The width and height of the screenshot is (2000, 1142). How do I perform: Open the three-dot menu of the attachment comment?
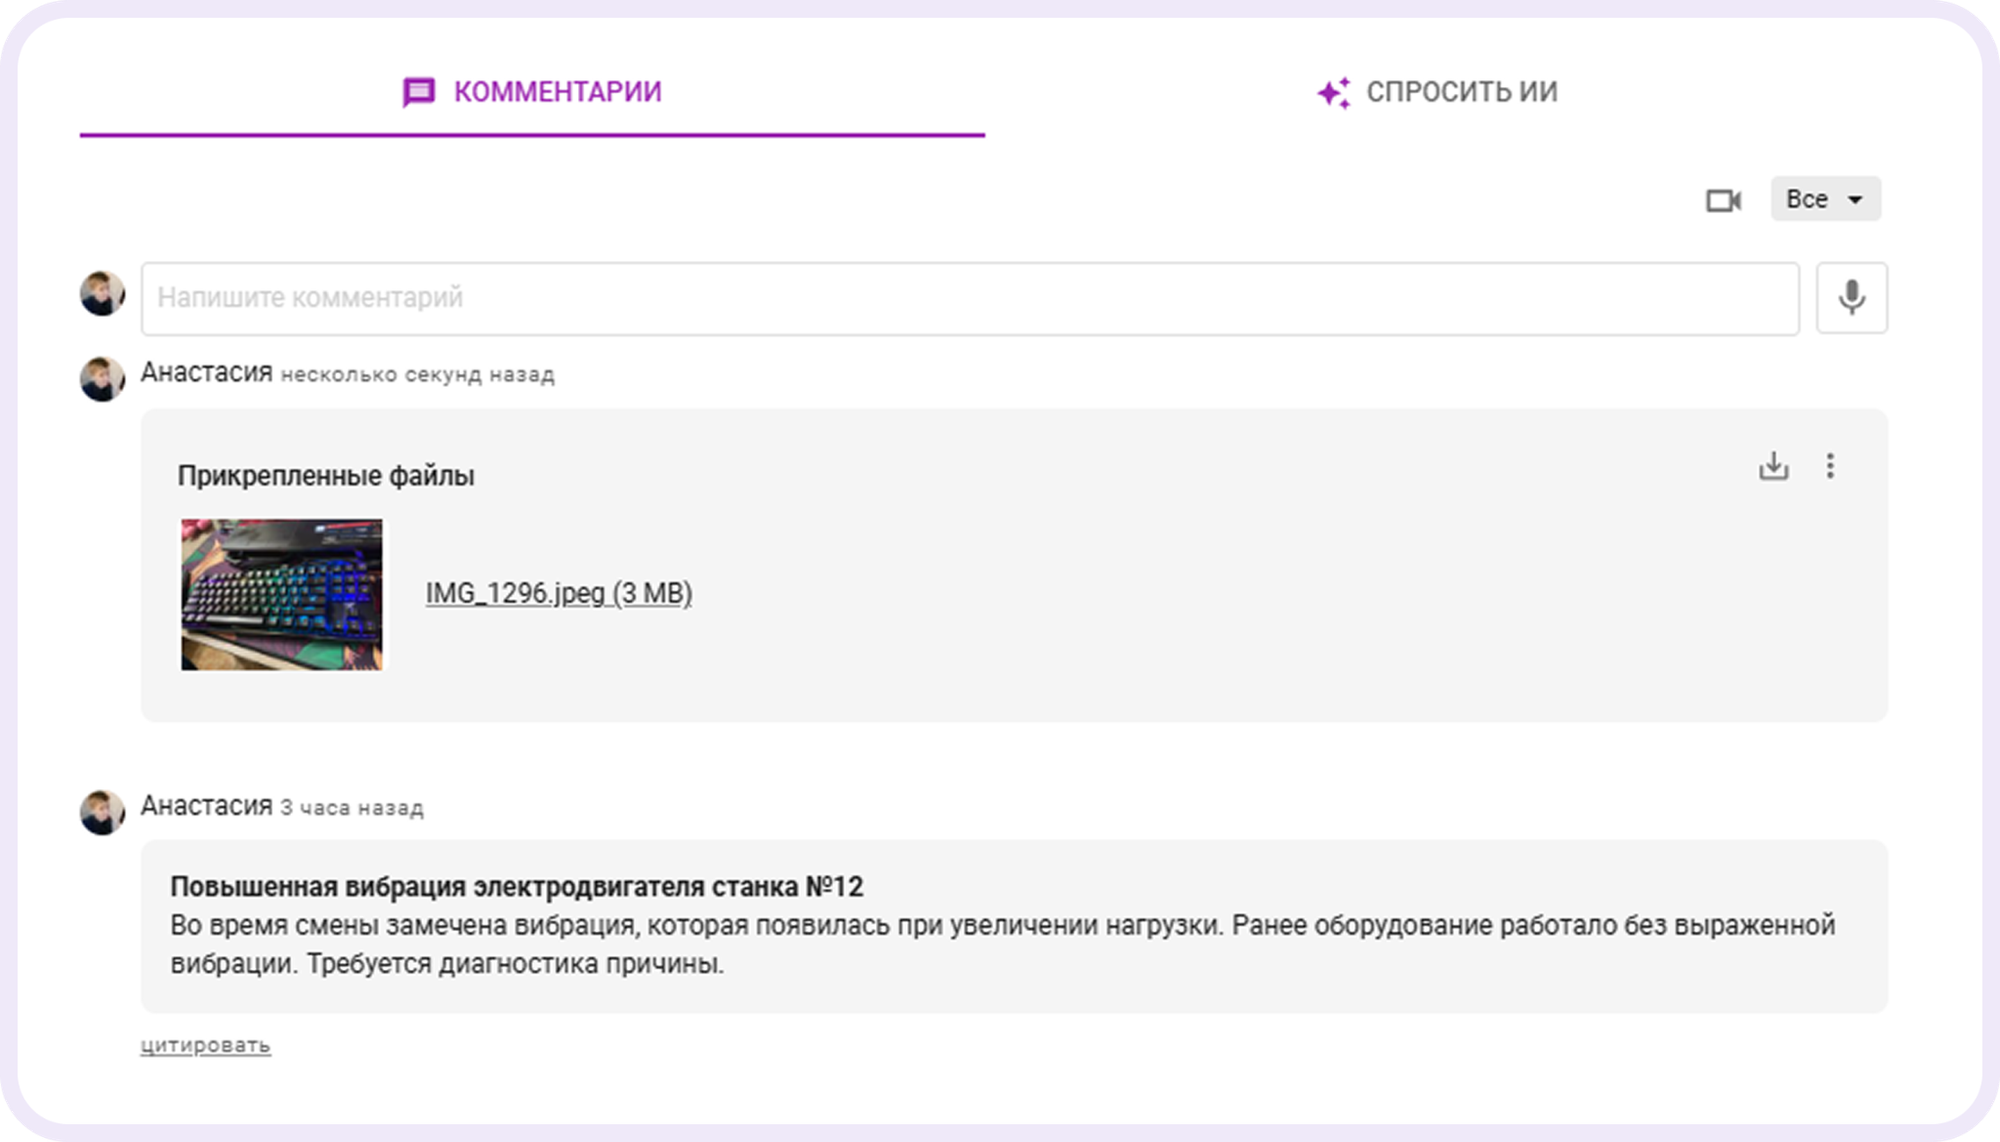click(x=1830, y=466)
